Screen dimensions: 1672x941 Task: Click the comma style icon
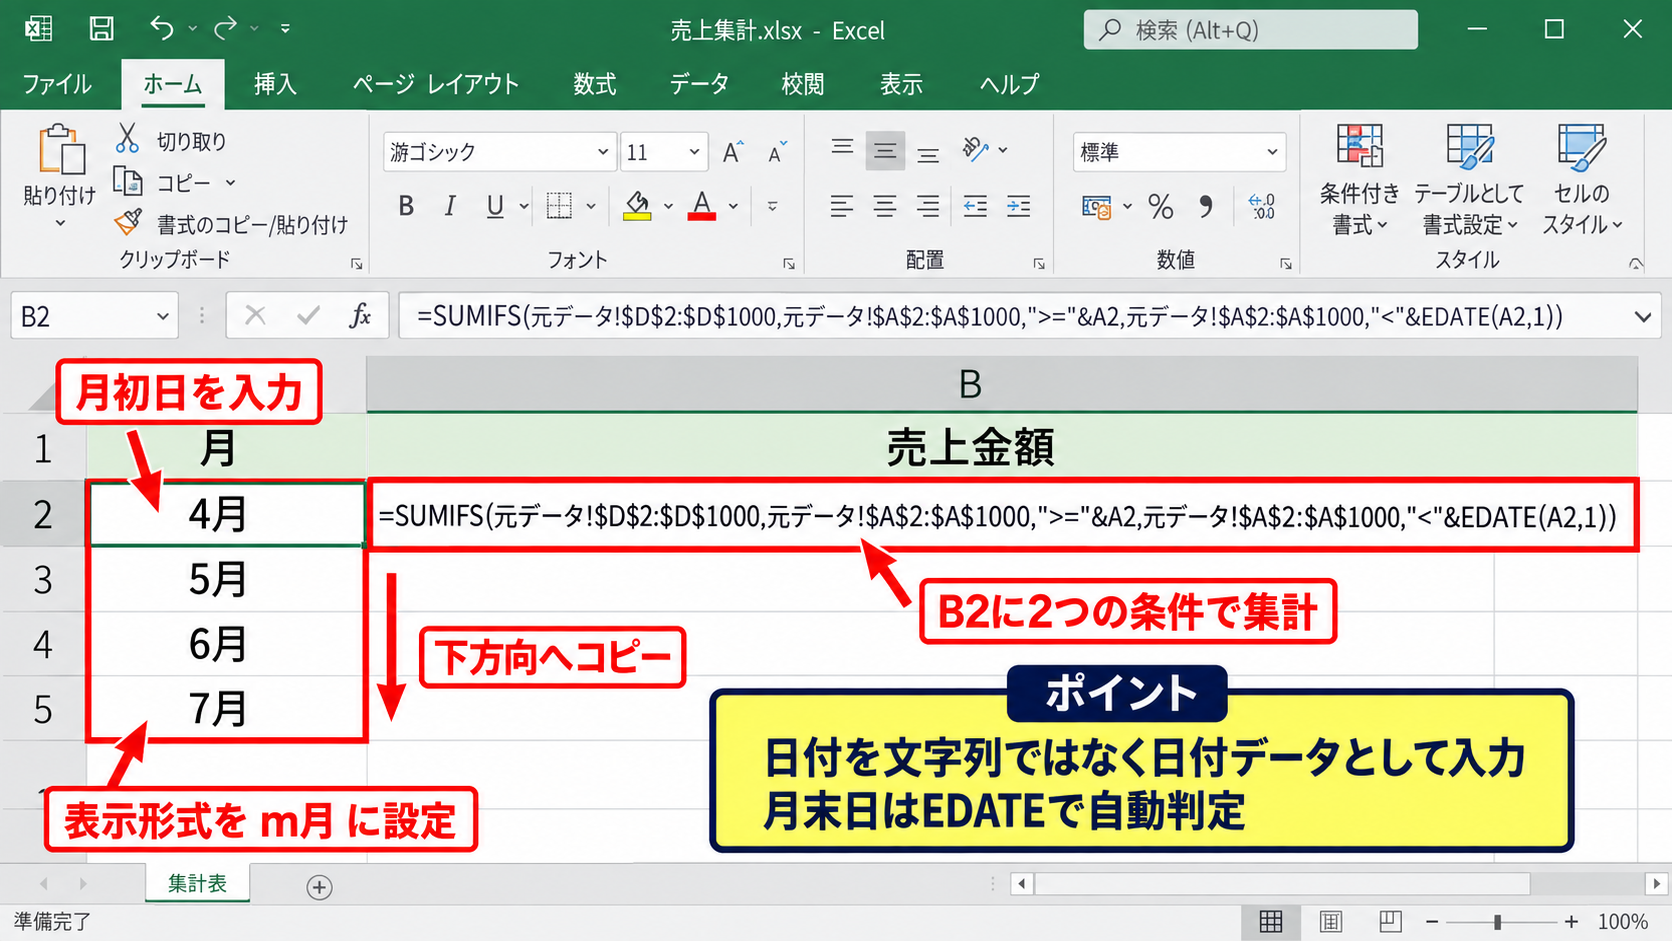click(1206, 206)
